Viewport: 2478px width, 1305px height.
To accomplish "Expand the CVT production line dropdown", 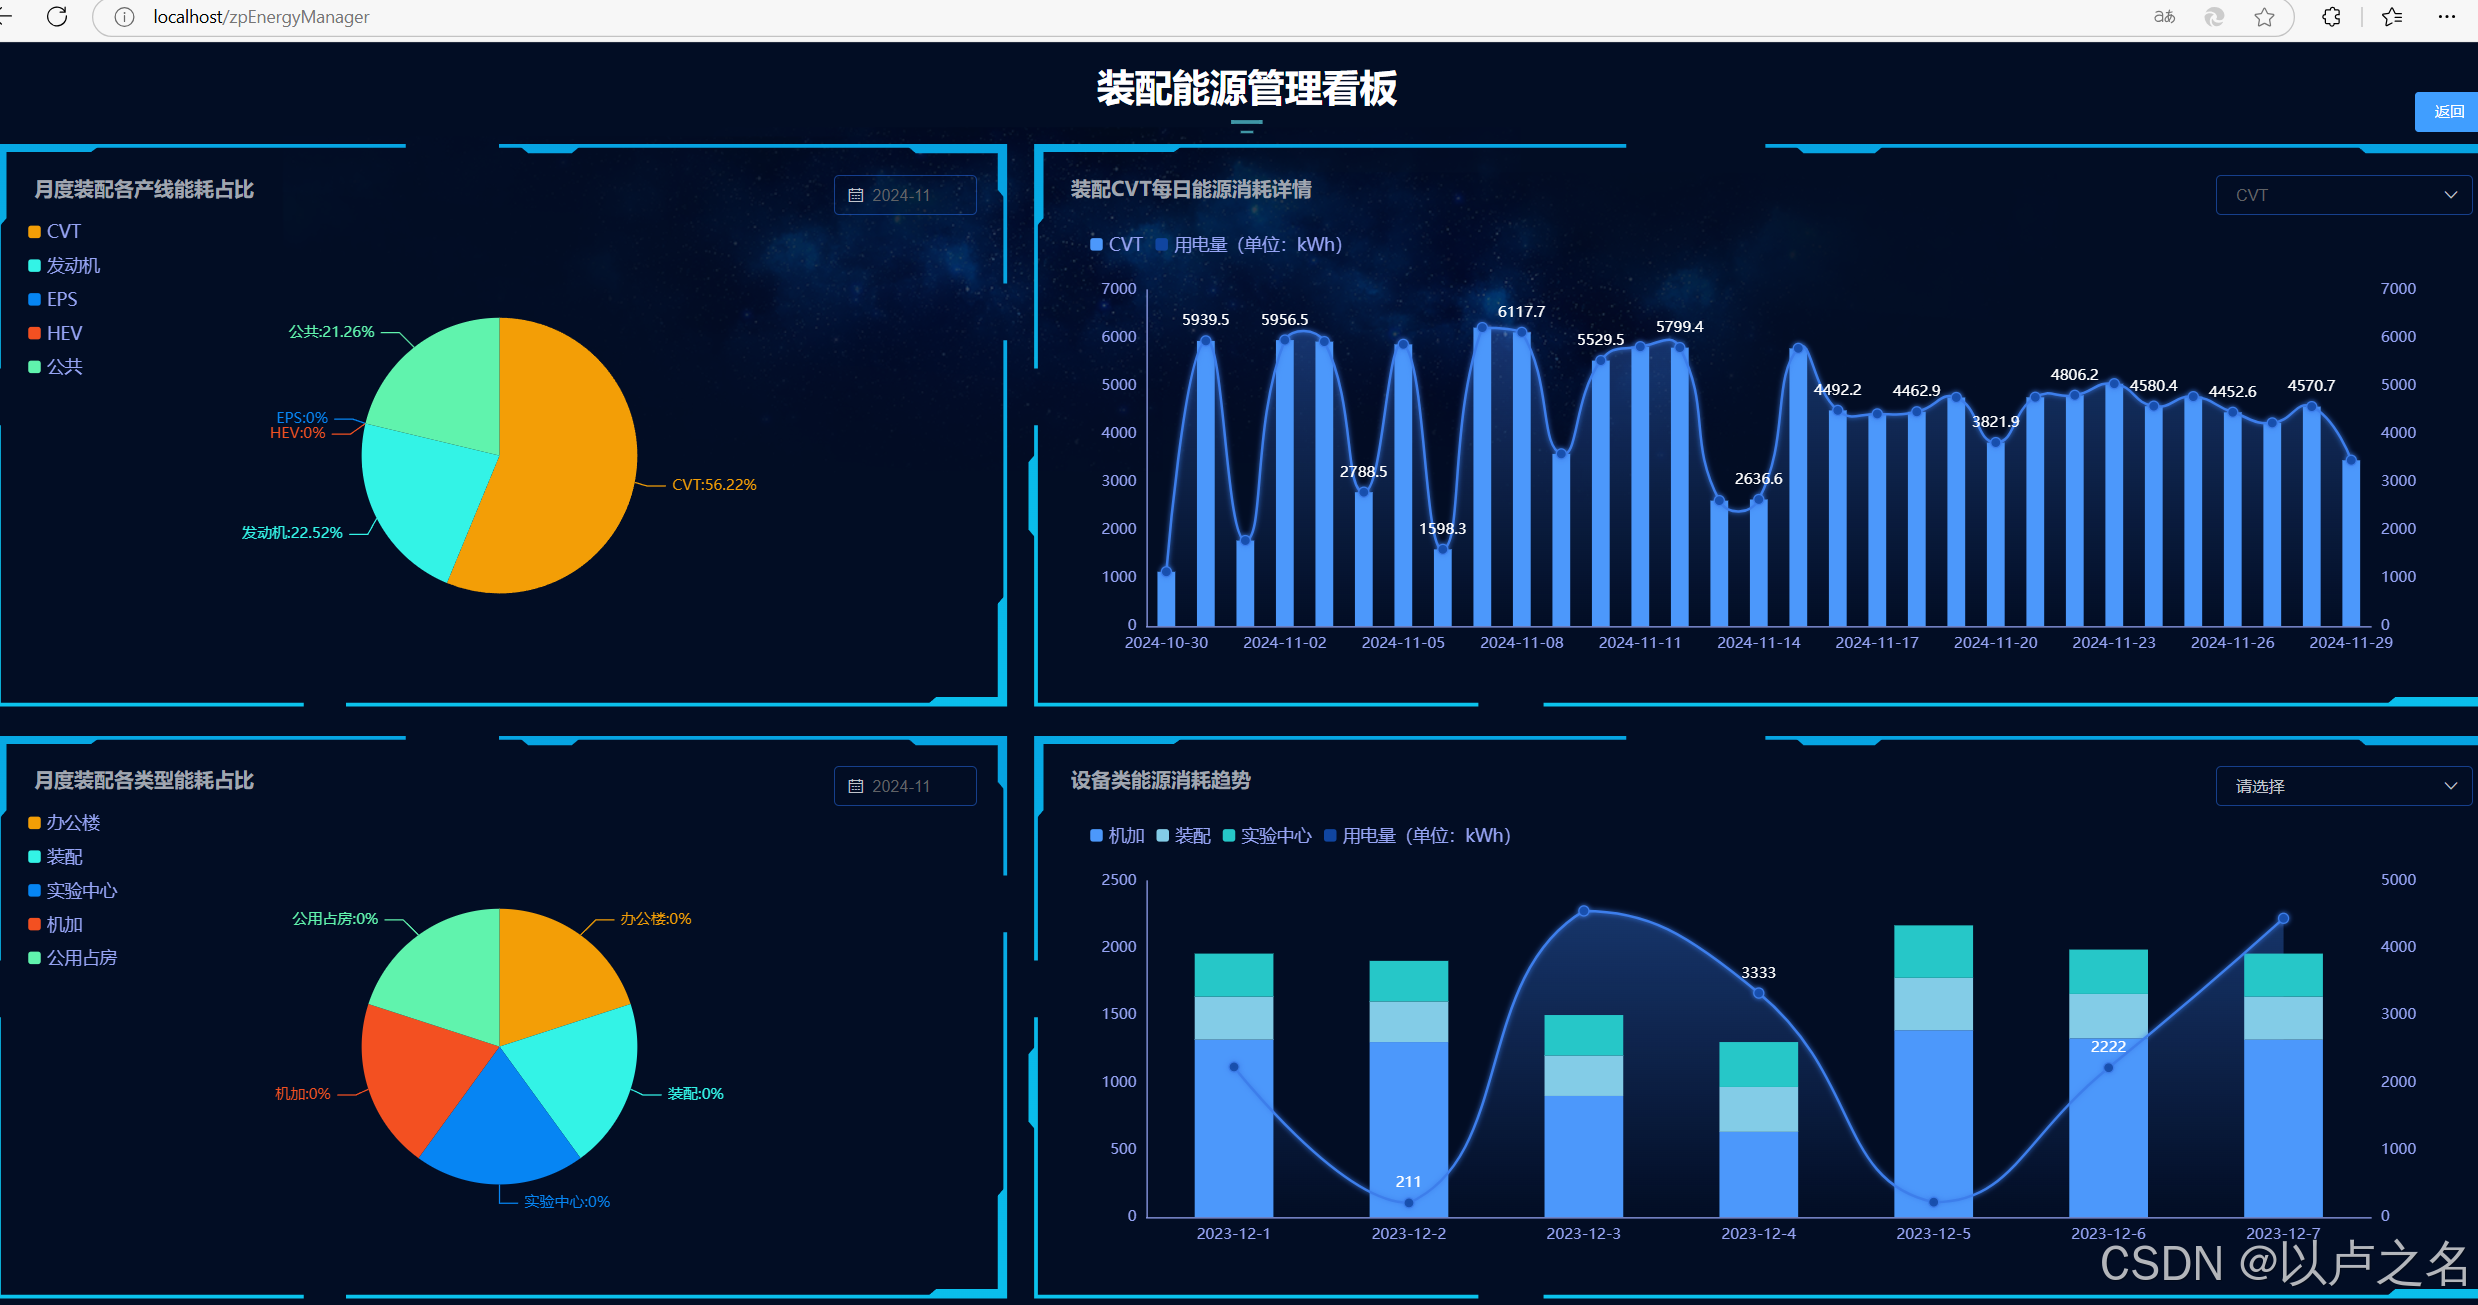I will 2343,195.
